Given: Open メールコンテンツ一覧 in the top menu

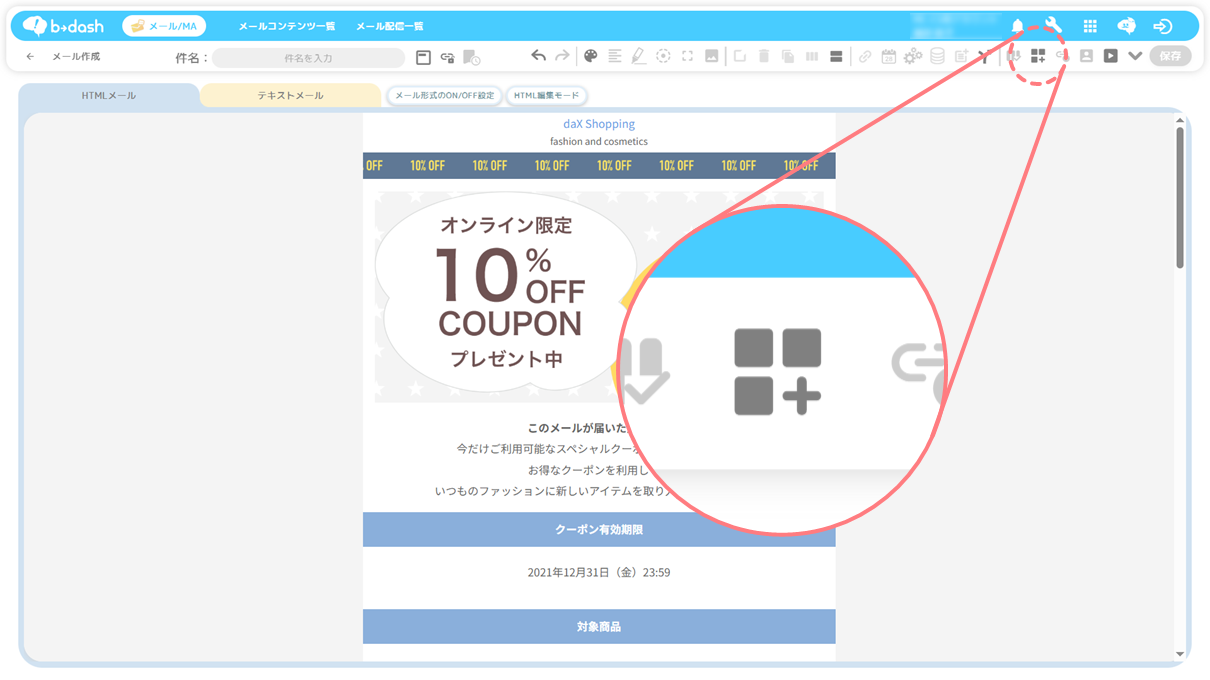Looking at the screenshot, I should tap(287, 26).
